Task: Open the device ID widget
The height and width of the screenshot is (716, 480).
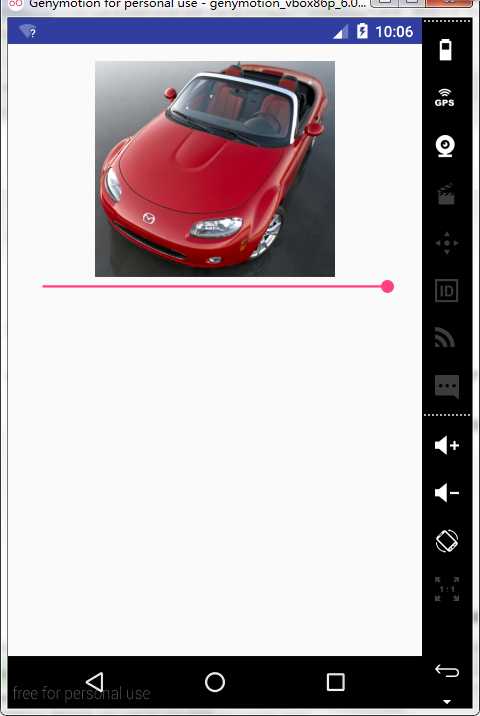Action: click(x=446, y=291)
